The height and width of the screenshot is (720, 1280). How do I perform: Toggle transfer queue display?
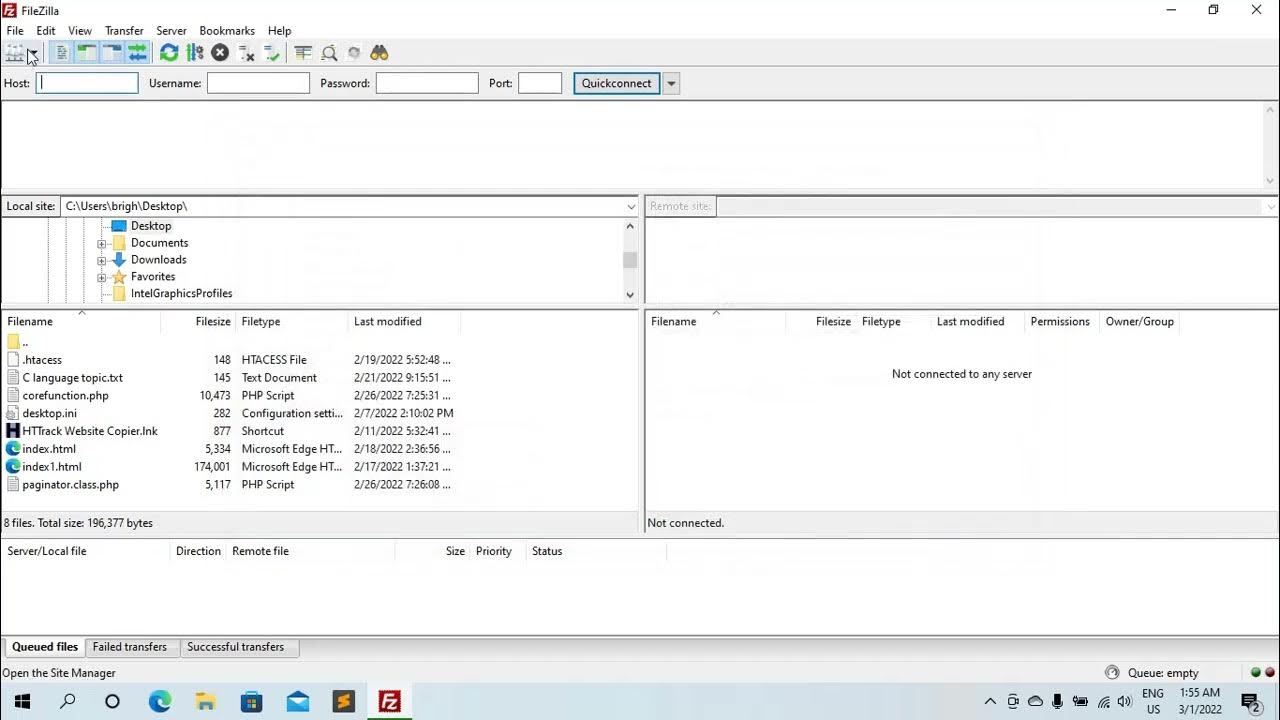click(x=137, y=53)
